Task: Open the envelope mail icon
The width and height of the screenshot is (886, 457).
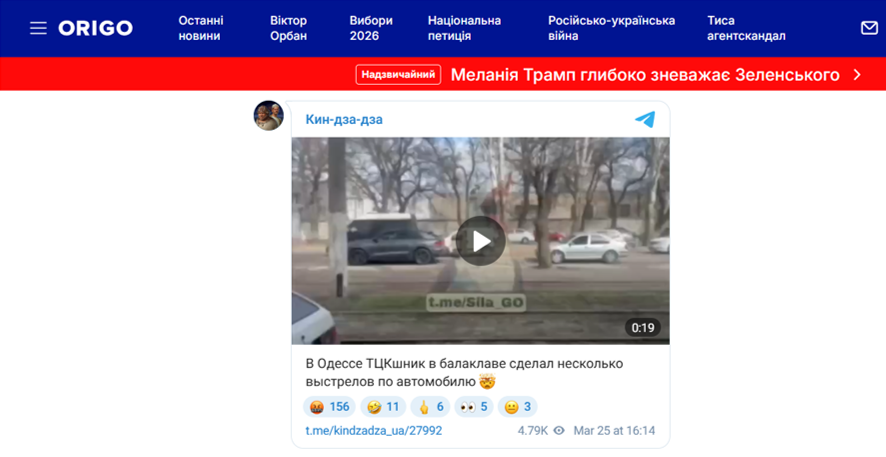Action: click(x=869, y=28)
